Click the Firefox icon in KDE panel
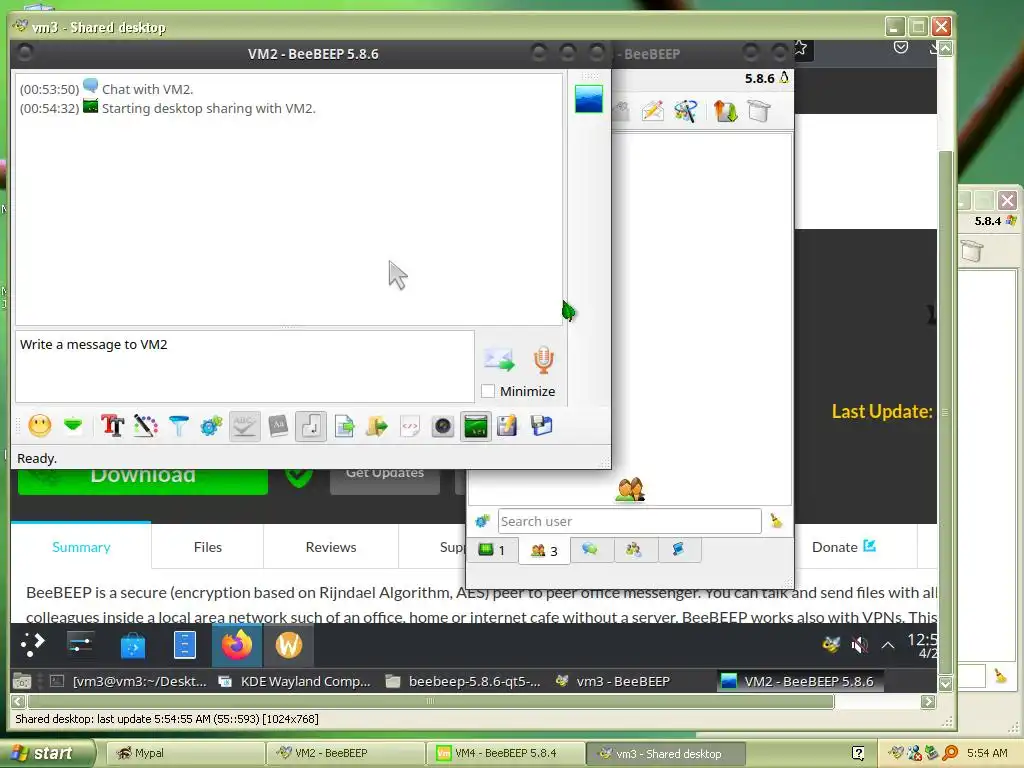This screenshot has height=768, width=1024. [x=236, y=645]
